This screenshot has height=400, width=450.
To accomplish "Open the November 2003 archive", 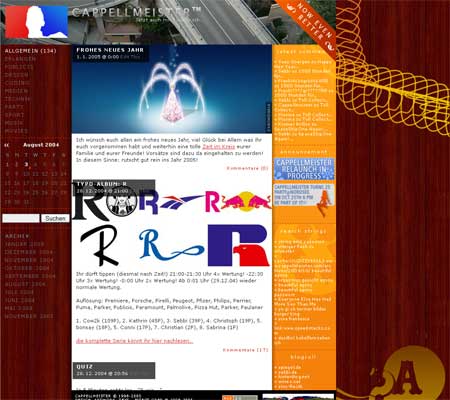I will click(29, 316).
